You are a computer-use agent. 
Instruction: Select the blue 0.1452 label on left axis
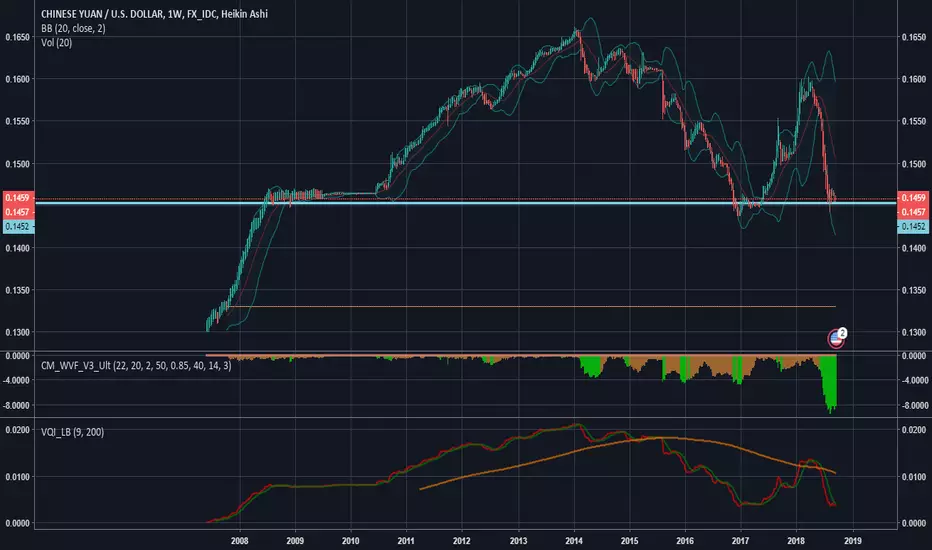(x=17, y=227)
